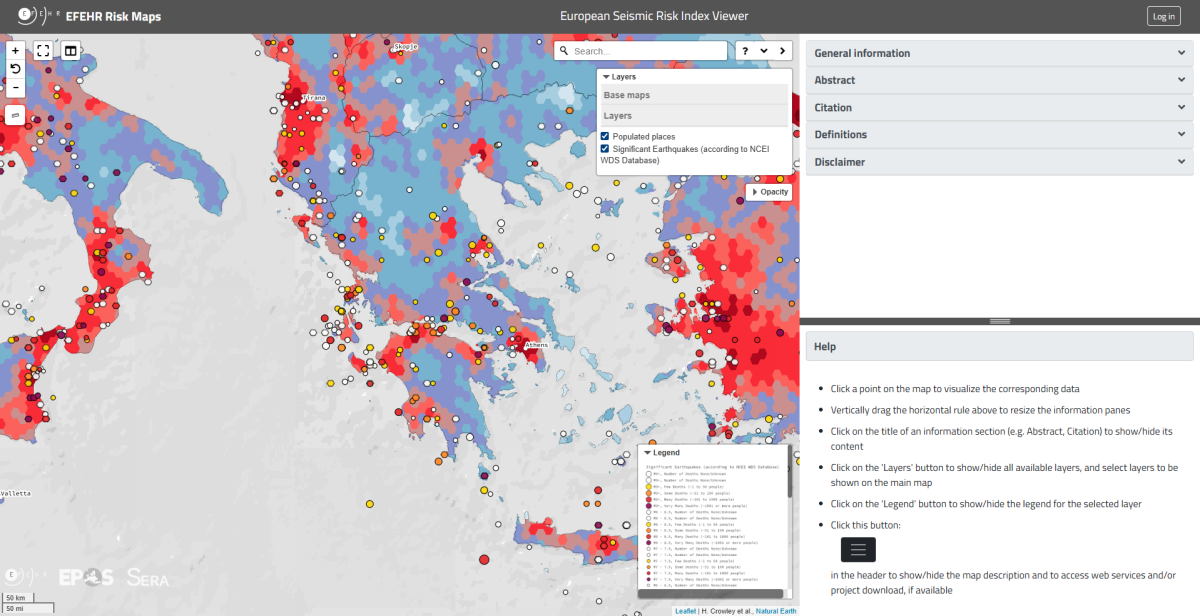This screenshot has height=616, width=1200.
Task: Open the Leaflet attribution link
Action: pyautogui.click(x=685, y=610)
